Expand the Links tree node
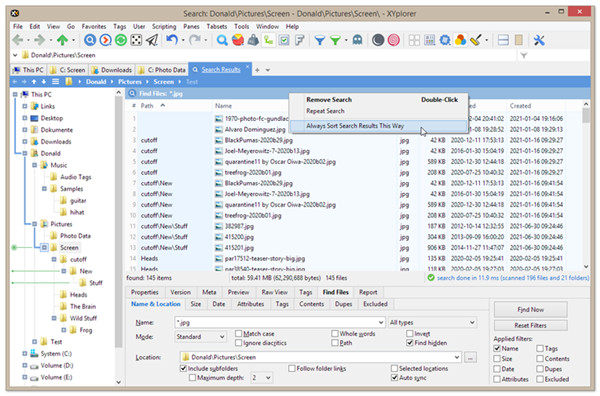The height and width of the screenshot is (396, 600). [x=25, y=106]
